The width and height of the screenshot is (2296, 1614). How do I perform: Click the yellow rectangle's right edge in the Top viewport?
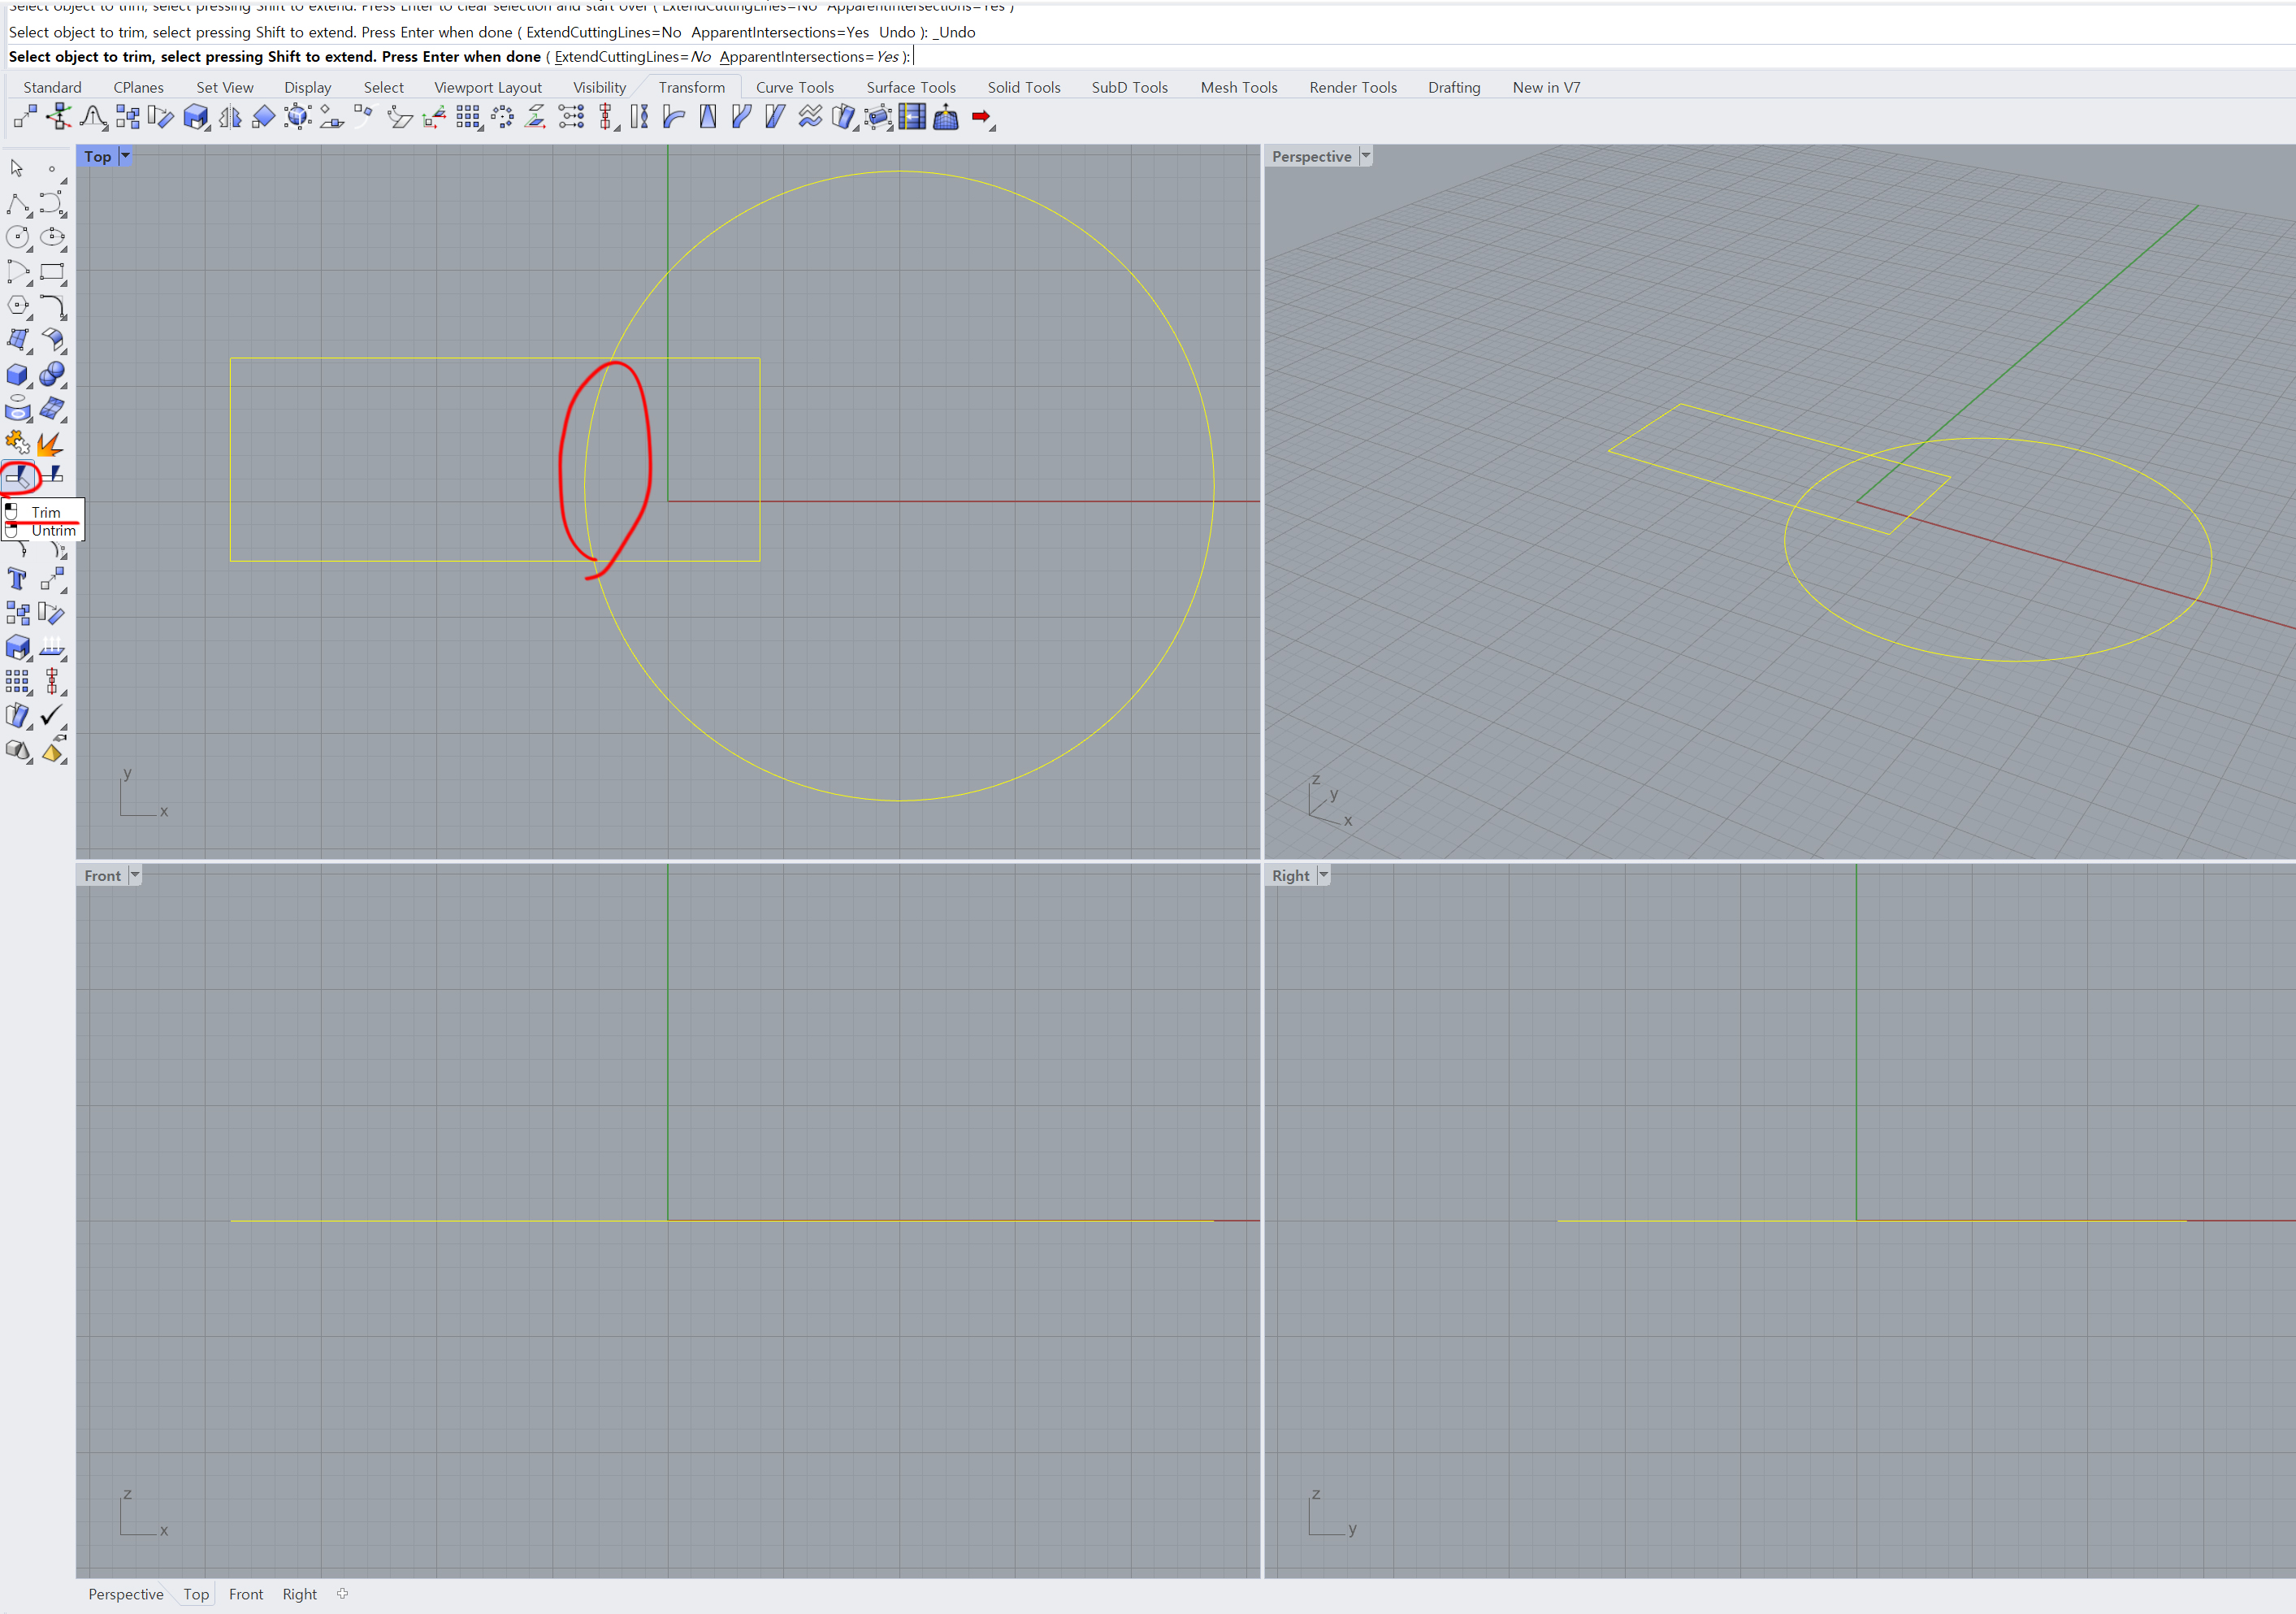point(760,459)
